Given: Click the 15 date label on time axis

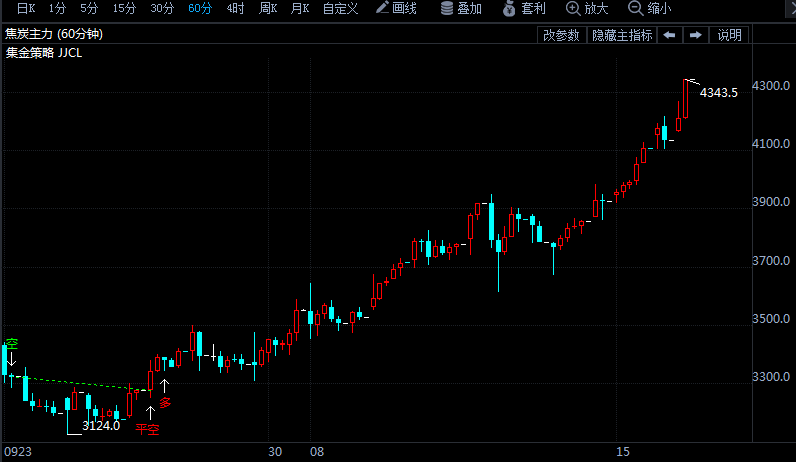Looking at the screenshot, I should click(x=623, y=452).
